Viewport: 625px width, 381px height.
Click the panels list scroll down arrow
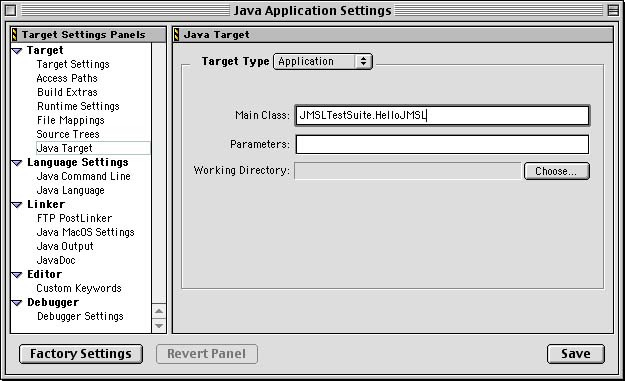coord(159,326)
